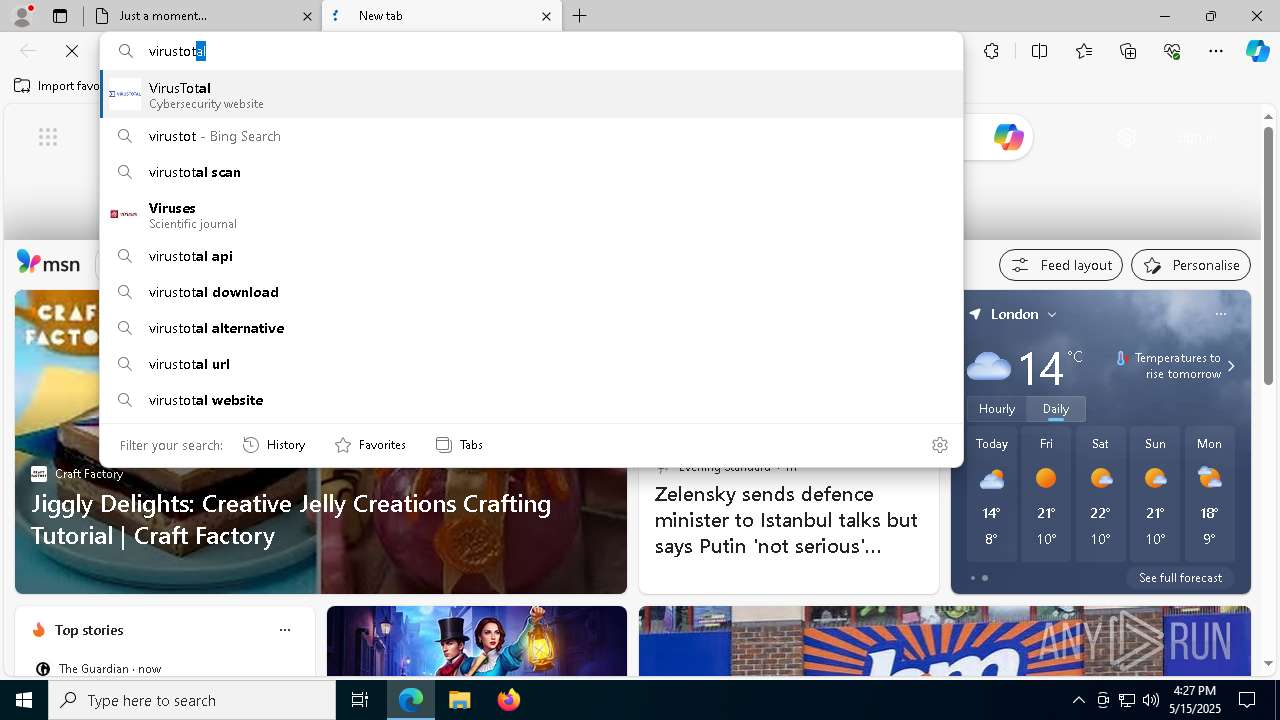Pick the 'virustotal url' suggestion
Screen dimensions: 1280x720
[x=531, y=364]
